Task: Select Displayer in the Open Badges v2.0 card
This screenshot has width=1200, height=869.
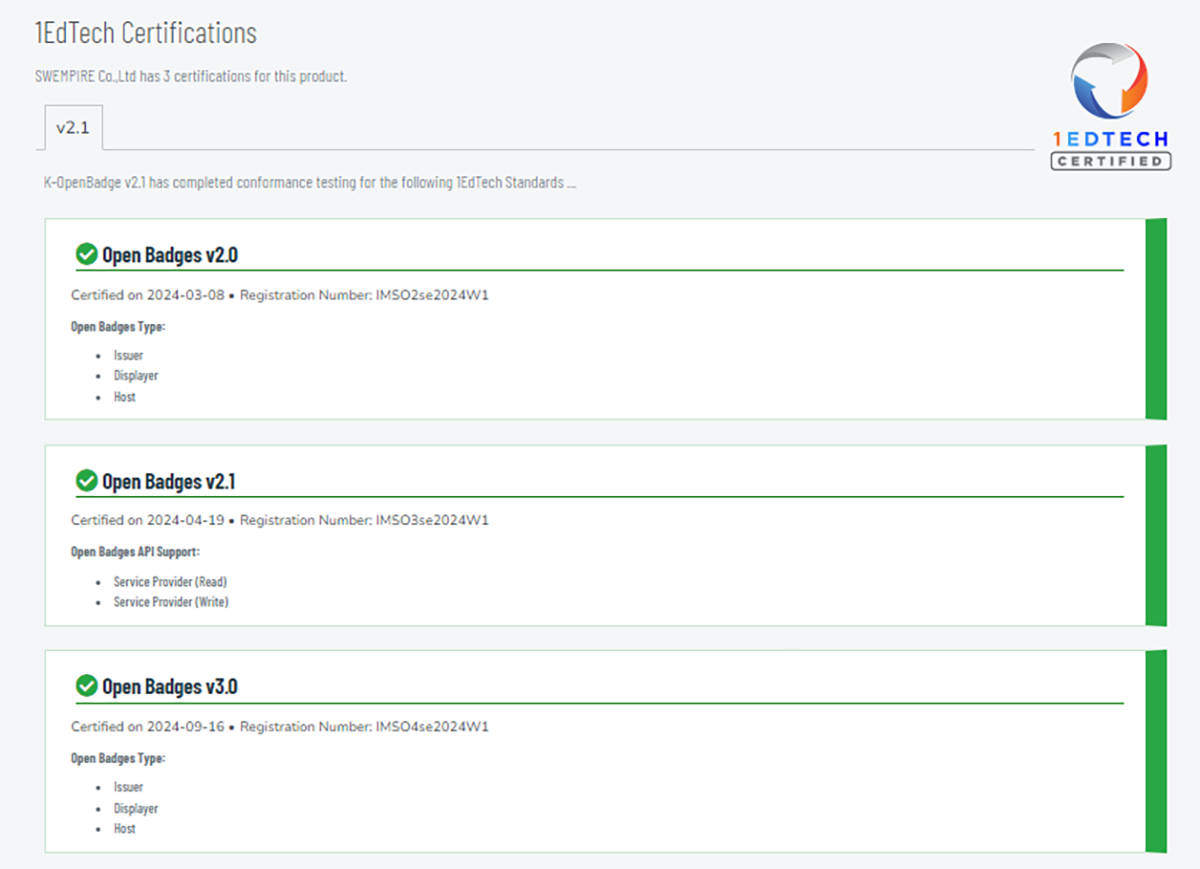Action: pos(135,376)
